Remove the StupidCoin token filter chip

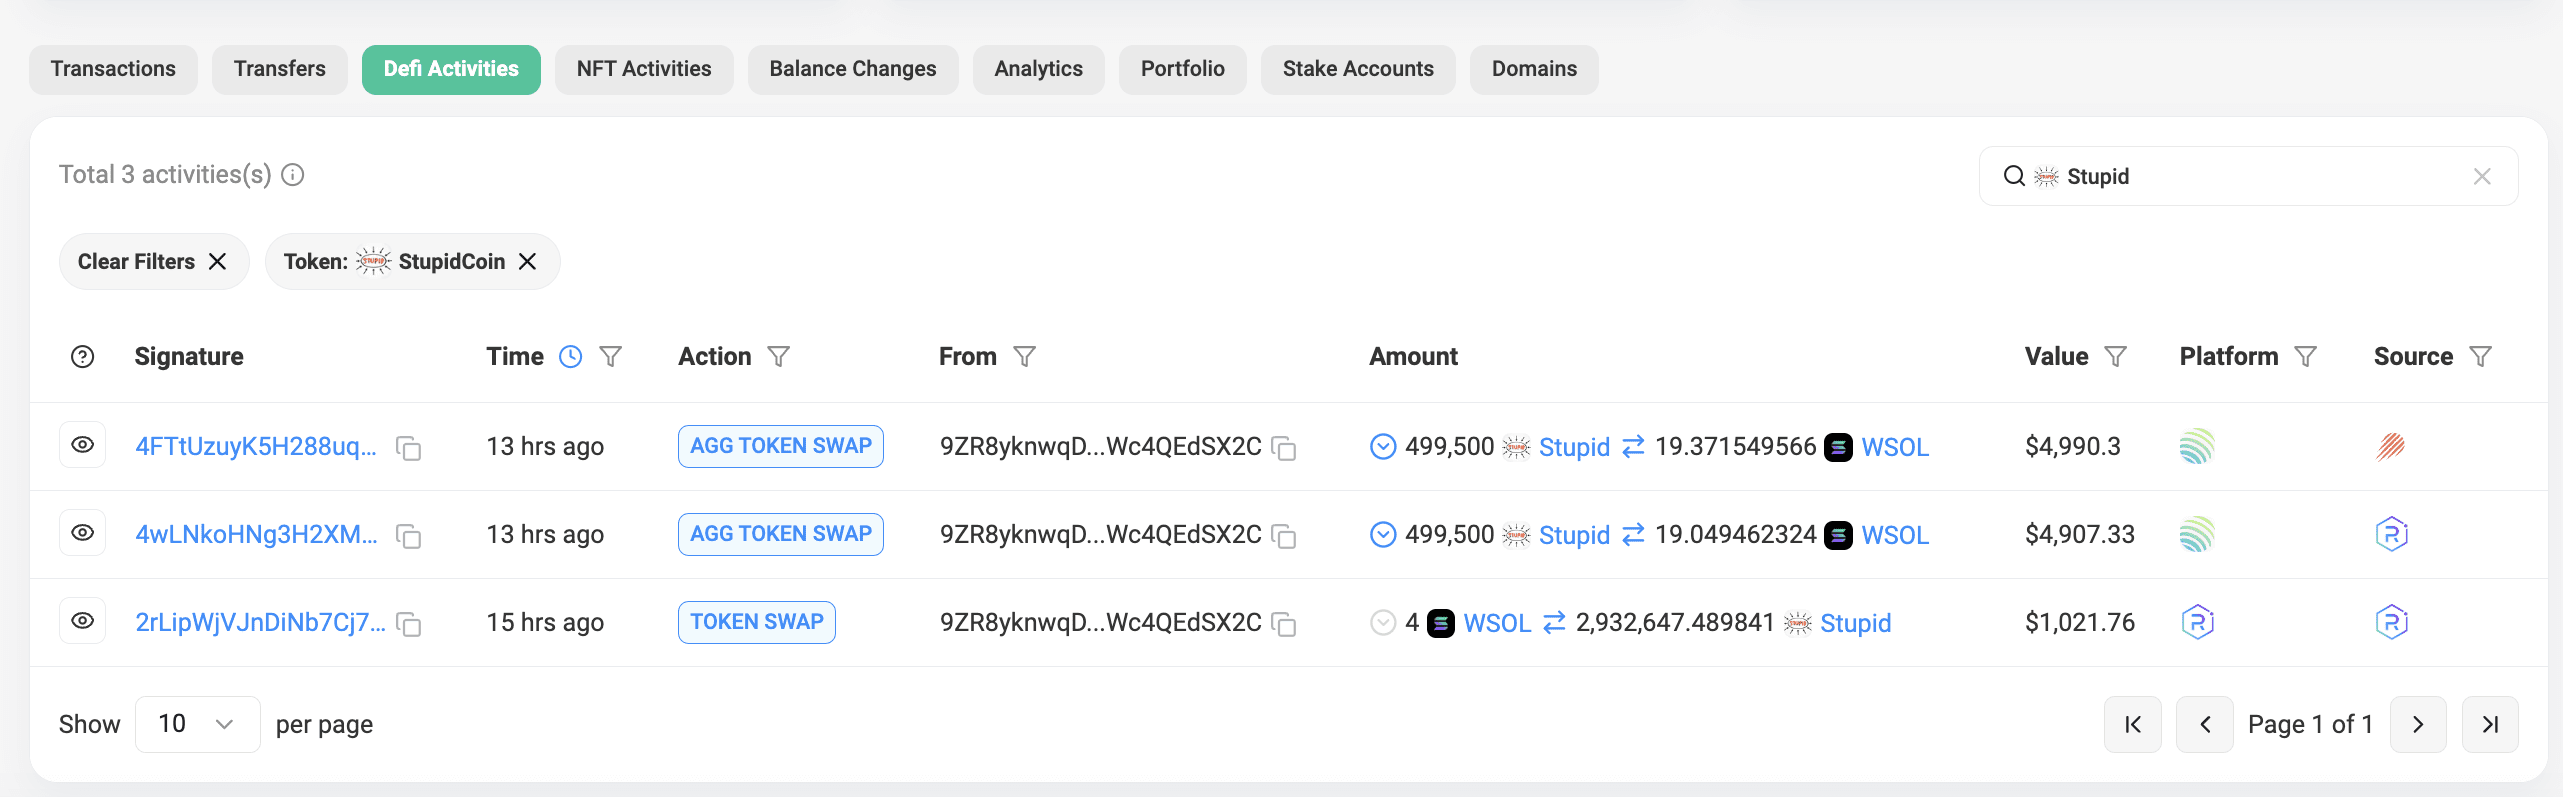click(x=528, y=262)
